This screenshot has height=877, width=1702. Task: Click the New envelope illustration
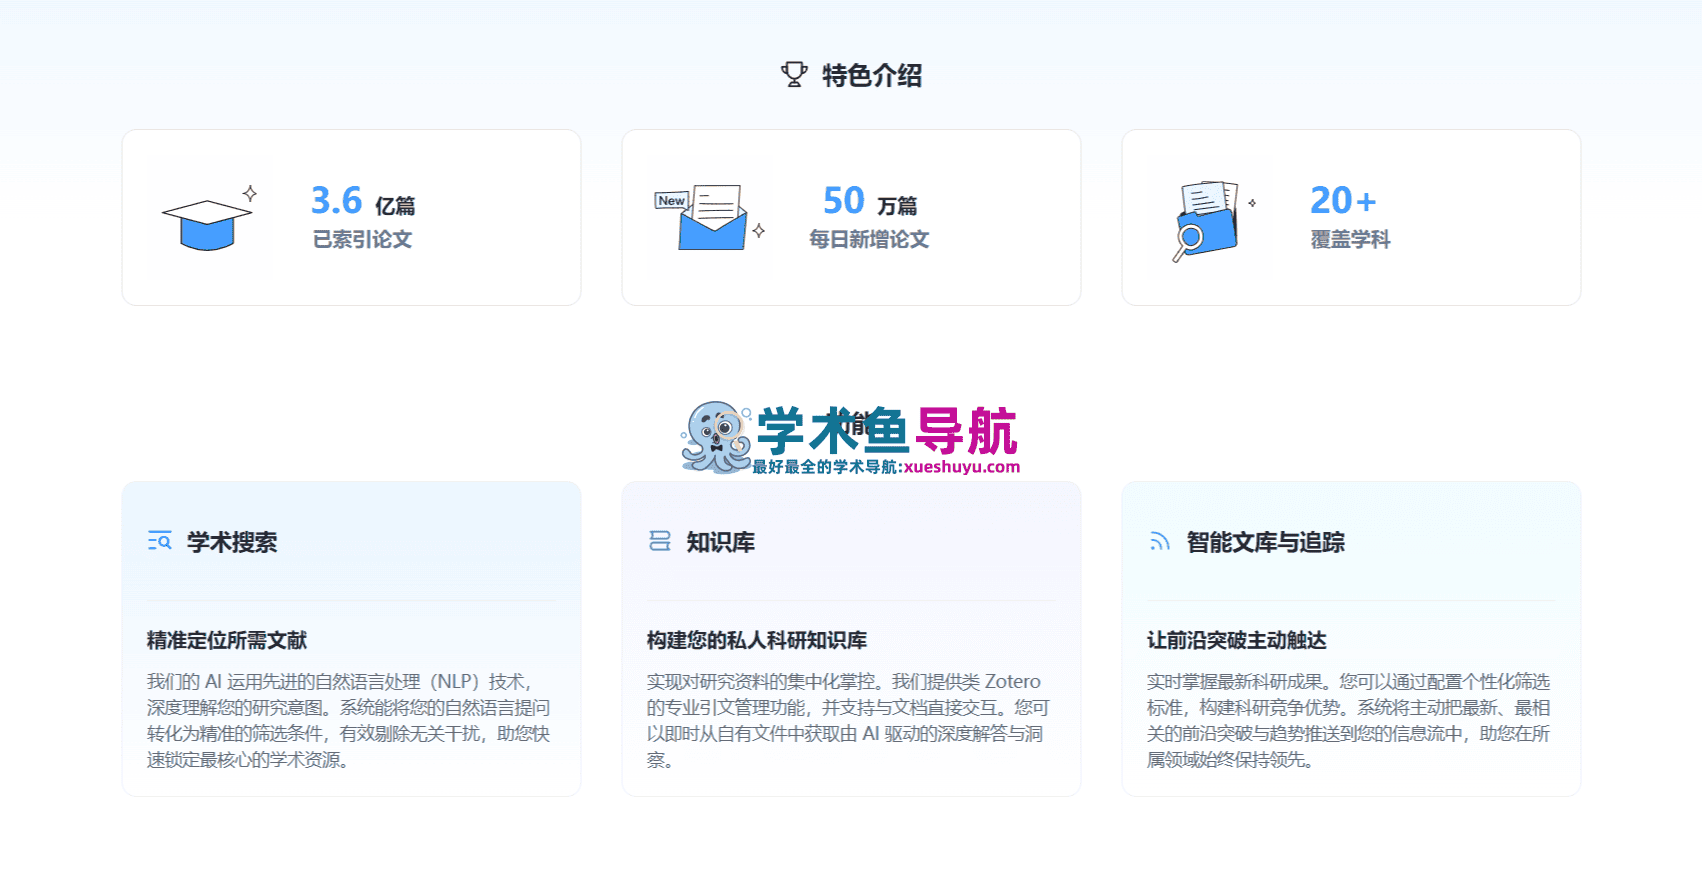709,217
